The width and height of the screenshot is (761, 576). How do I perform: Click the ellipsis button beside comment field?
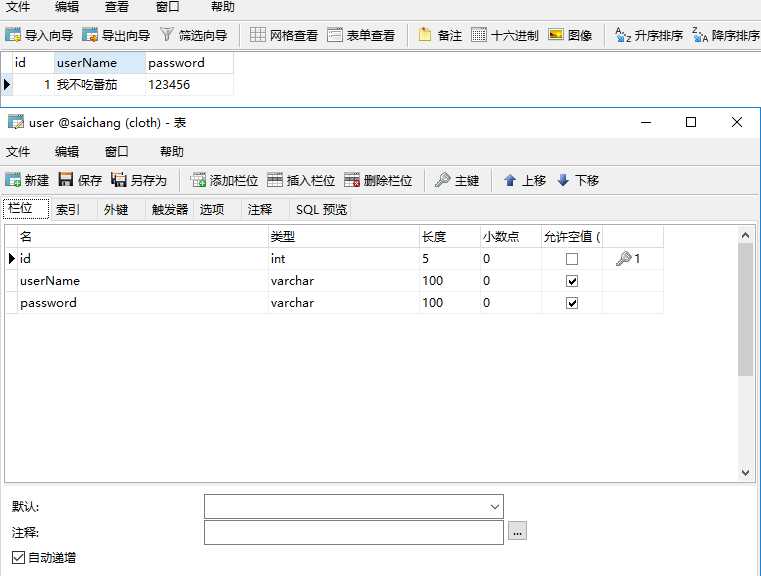coord(517,531)
